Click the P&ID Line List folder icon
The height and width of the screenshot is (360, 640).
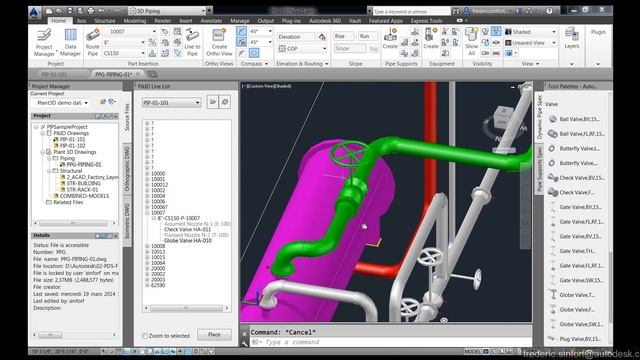pos(213,102)
